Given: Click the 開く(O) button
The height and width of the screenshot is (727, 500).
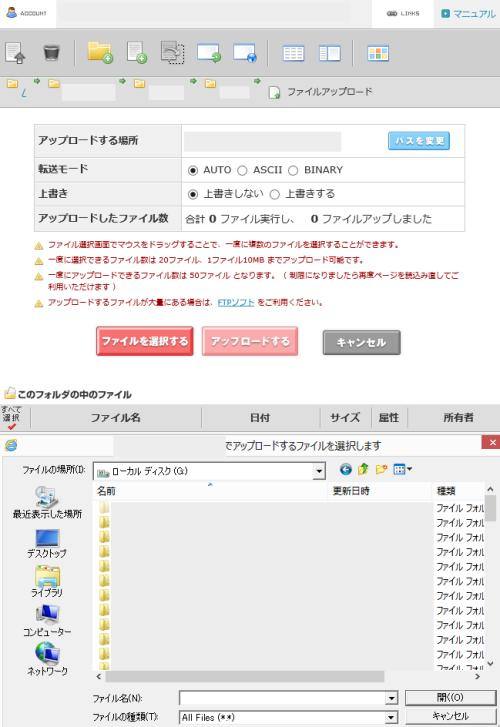Looking at the screenshot, I should [450, 697].
